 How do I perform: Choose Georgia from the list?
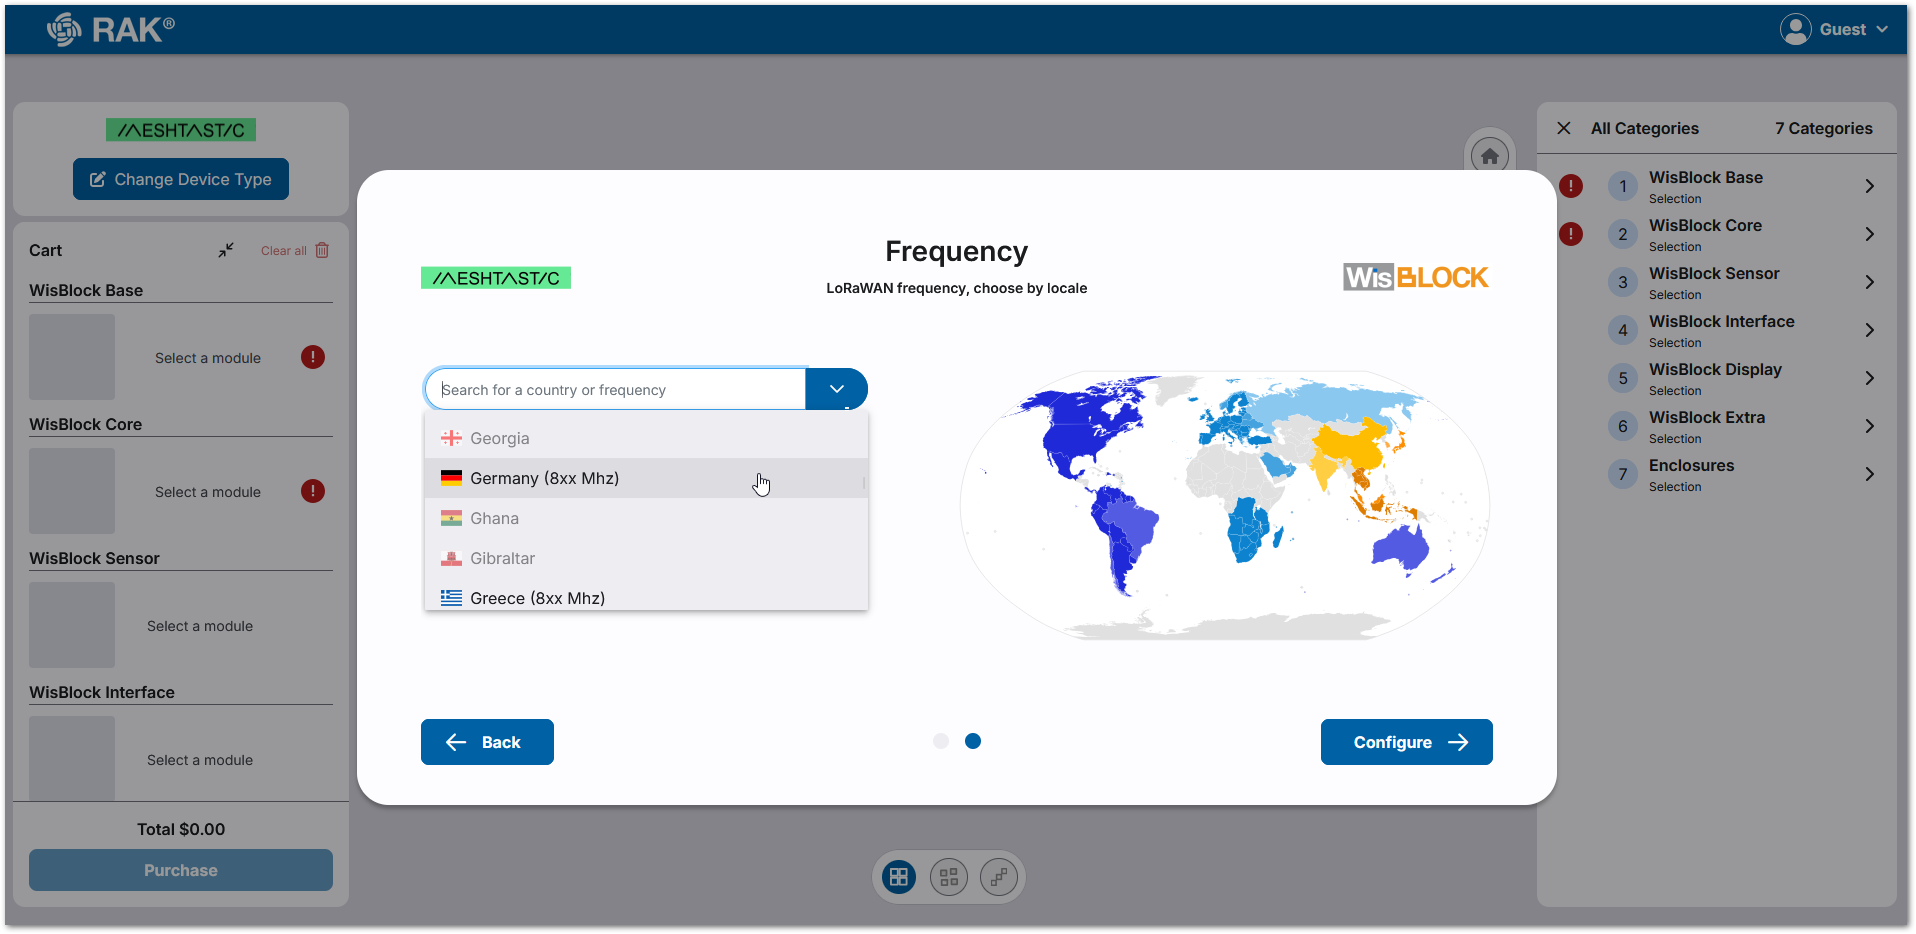[646, 438]
